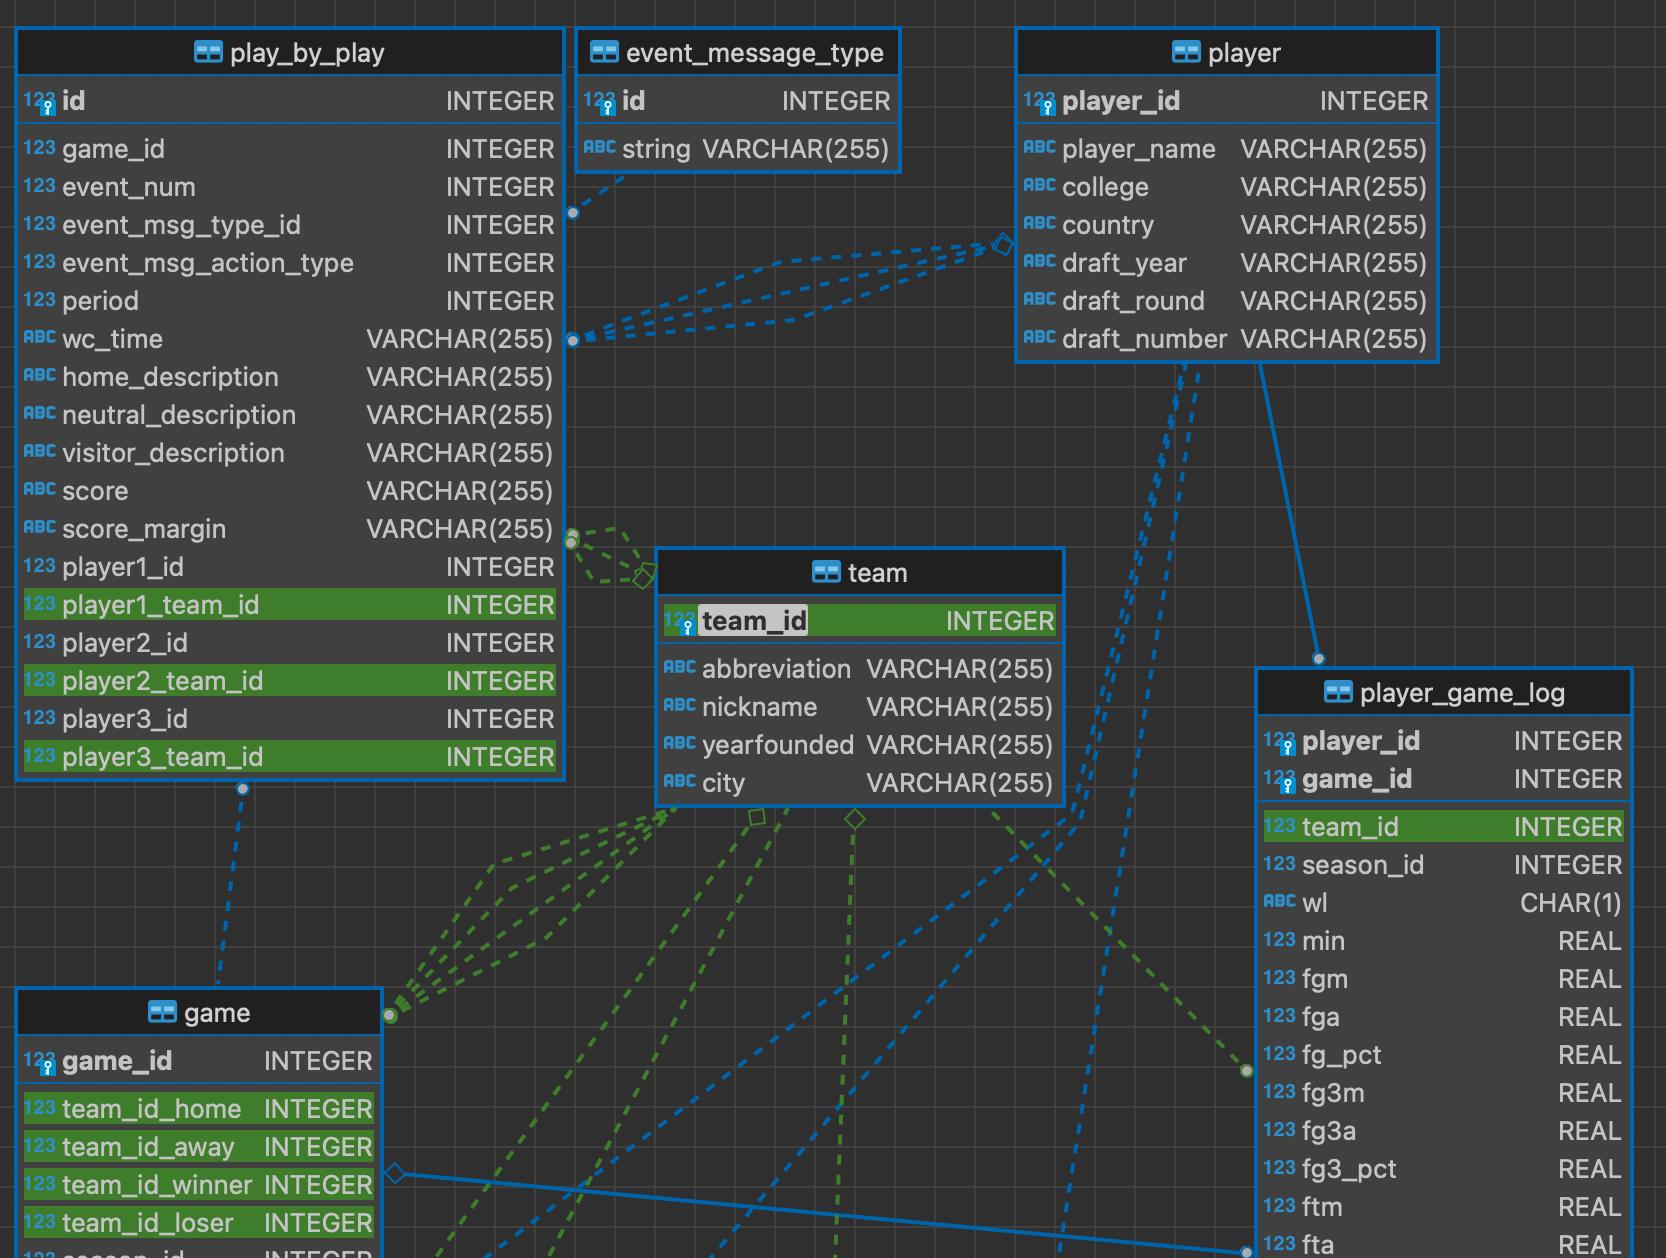This screenshot has width=1666, height=1258.
Task: Click the 123 icon beside fg3_pct
Action: (x=1280, y=1168)
